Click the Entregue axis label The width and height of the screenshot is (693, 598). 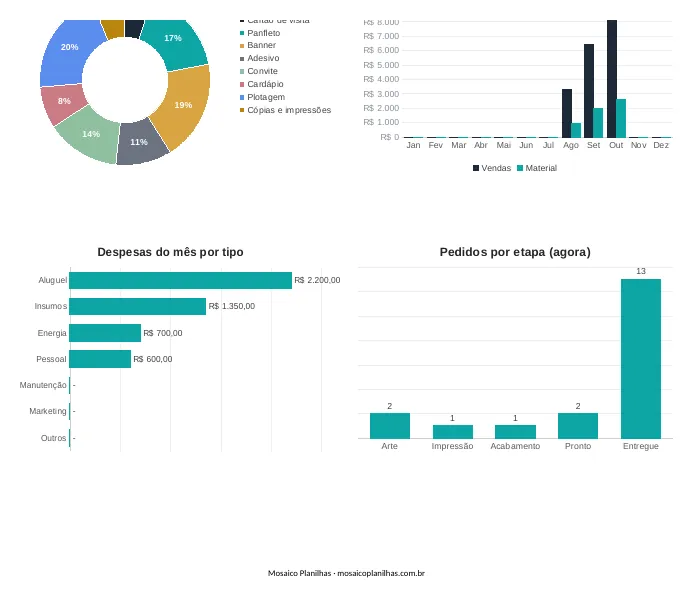click(641, 446)
